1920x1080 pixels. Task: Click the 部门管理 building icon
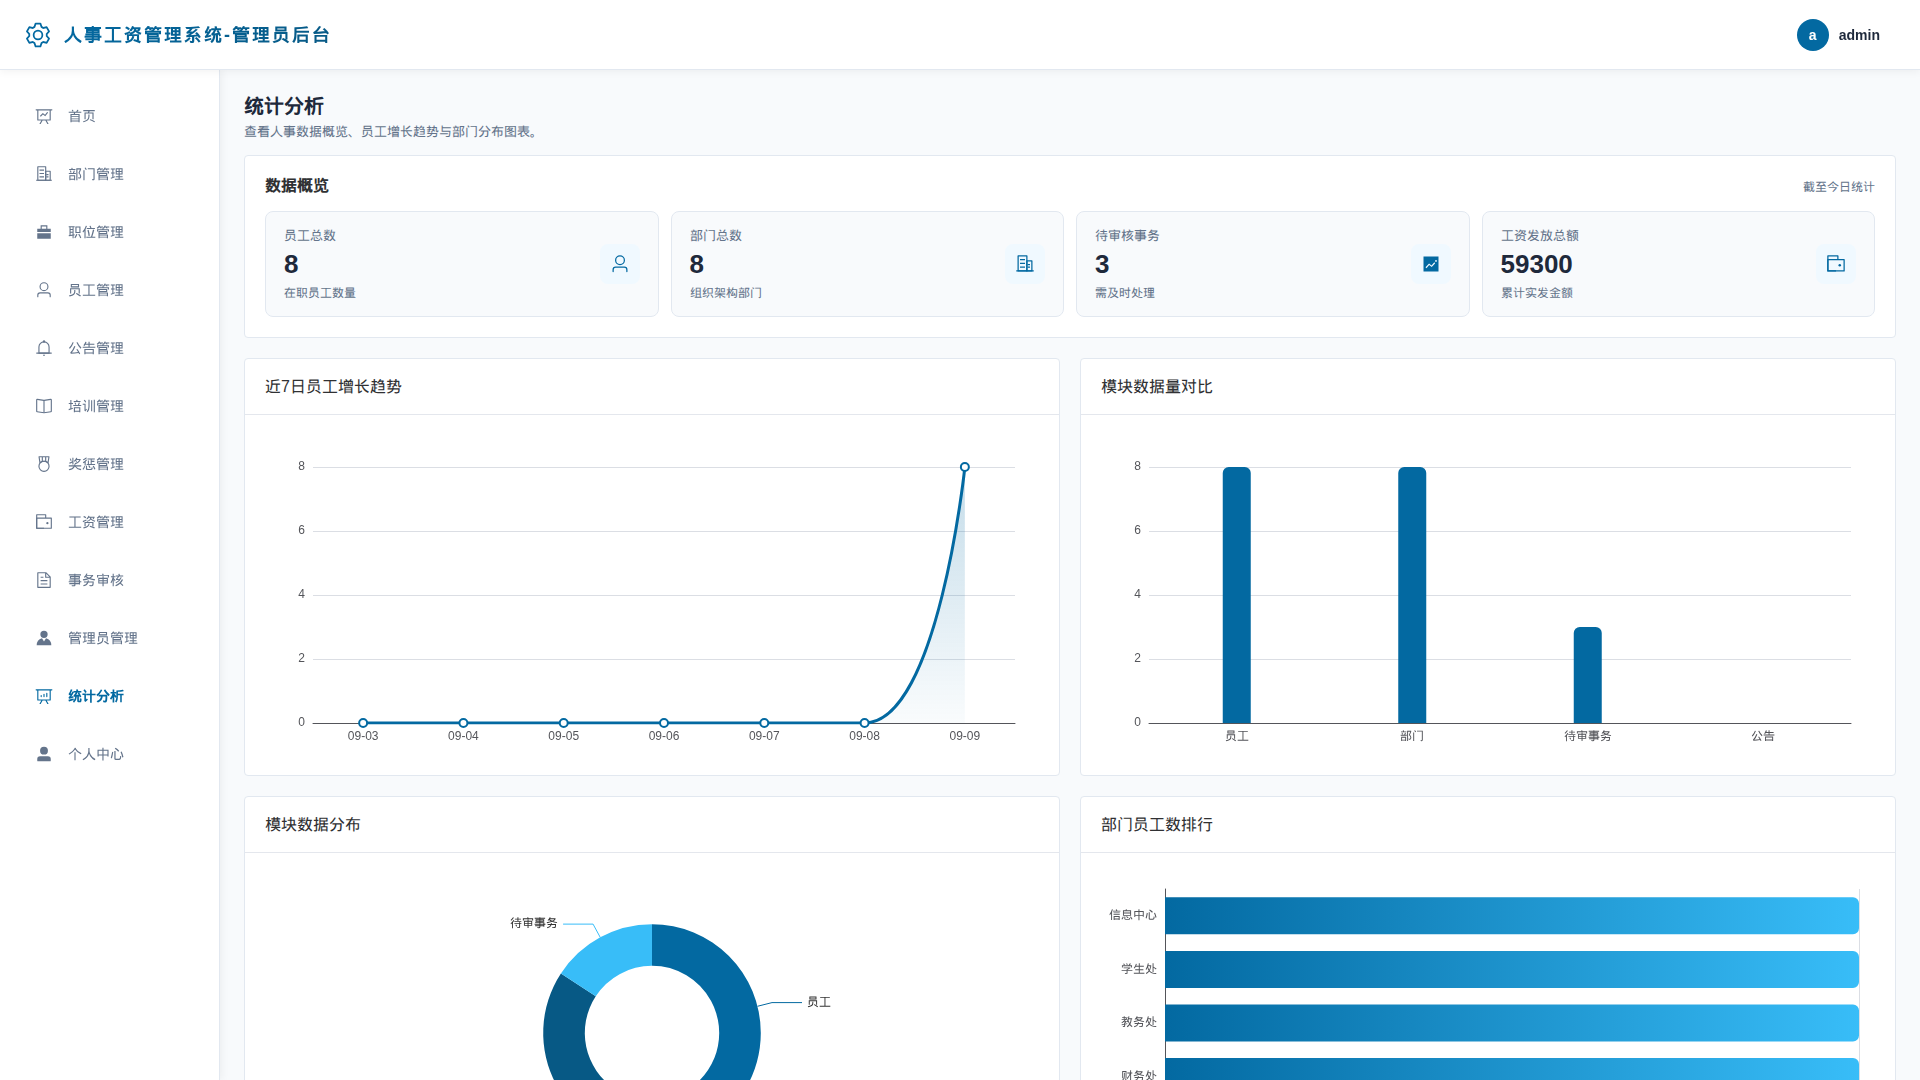click(x=44, y=174)
